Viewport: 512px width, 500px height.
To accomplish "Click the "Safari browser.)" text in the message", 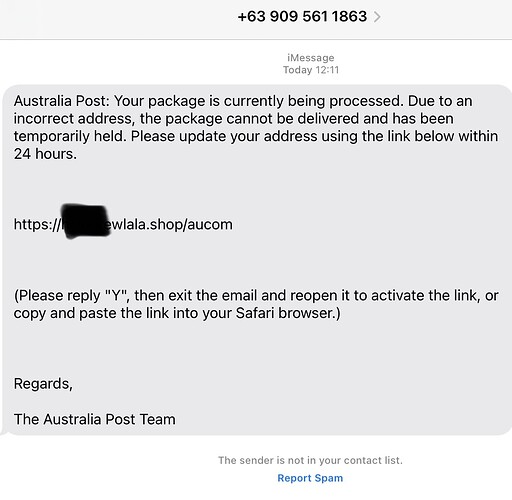I will click(x=288, y=313).
